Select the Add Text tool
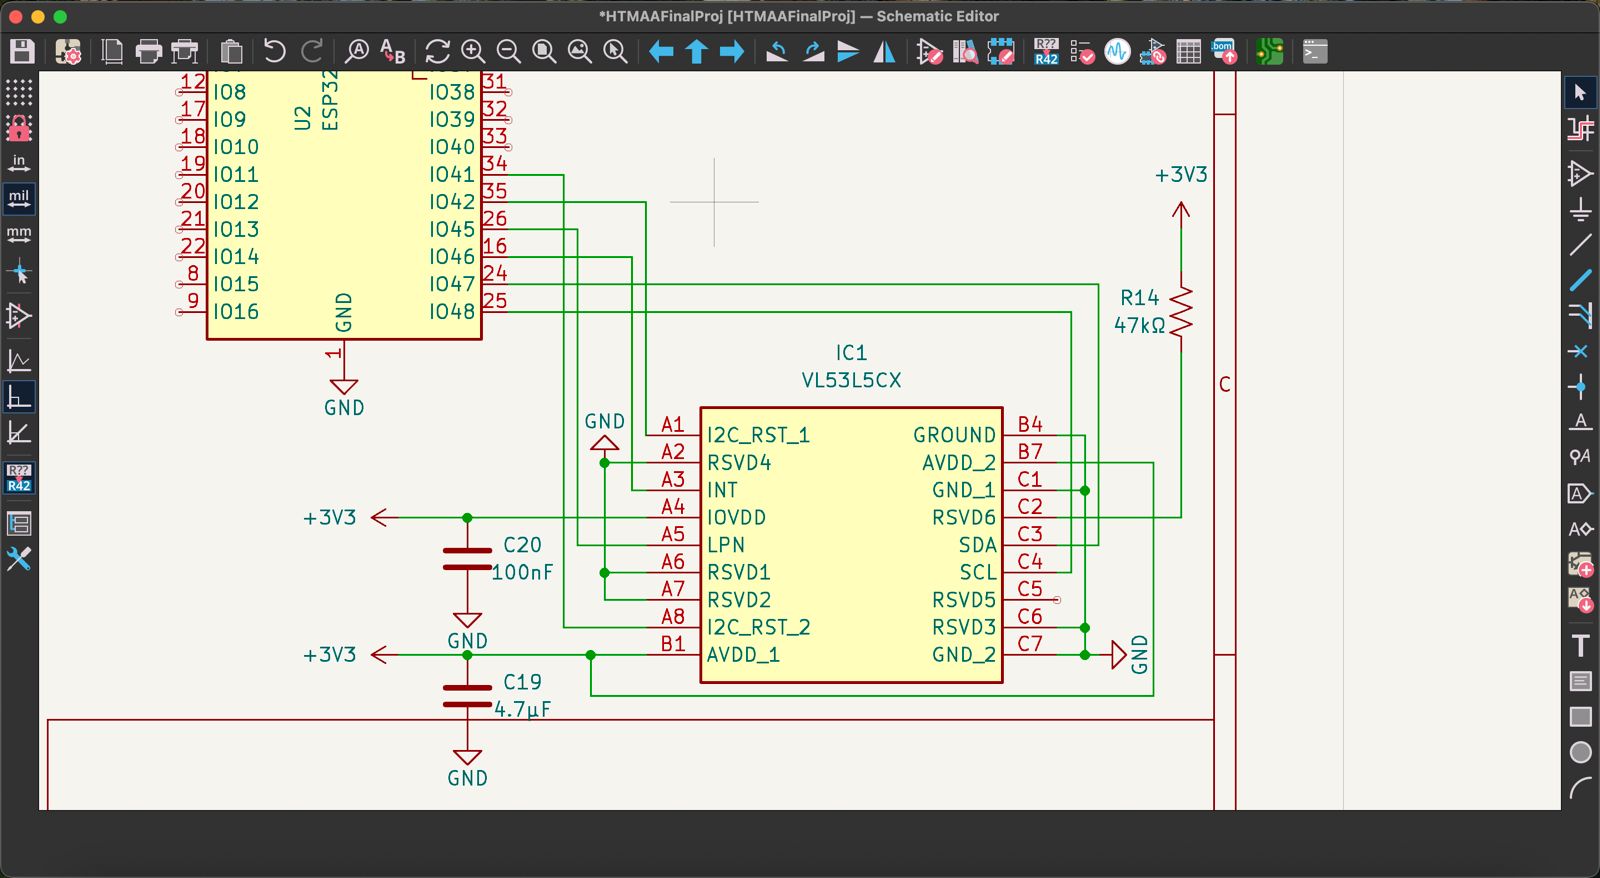1600x878 pixels. click(x=1580, y=646)
